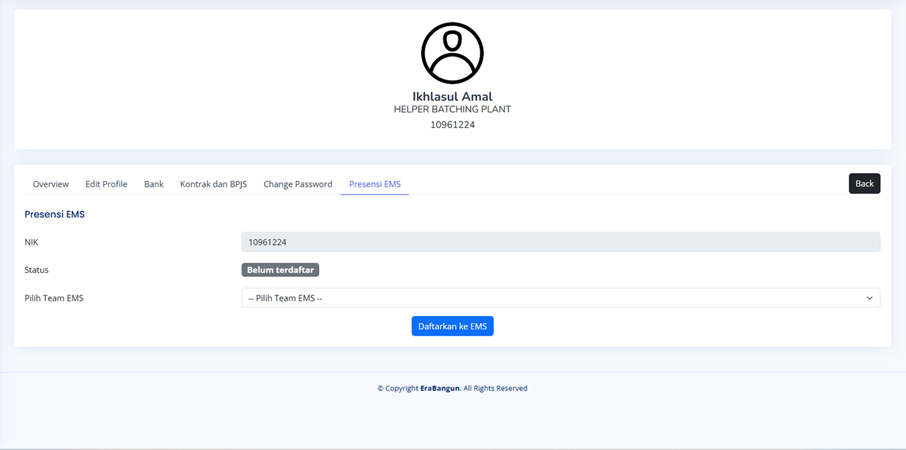906x450 pixels.
Task: Click the NIK field showing 10961224
Action: [x=560, y=242]
